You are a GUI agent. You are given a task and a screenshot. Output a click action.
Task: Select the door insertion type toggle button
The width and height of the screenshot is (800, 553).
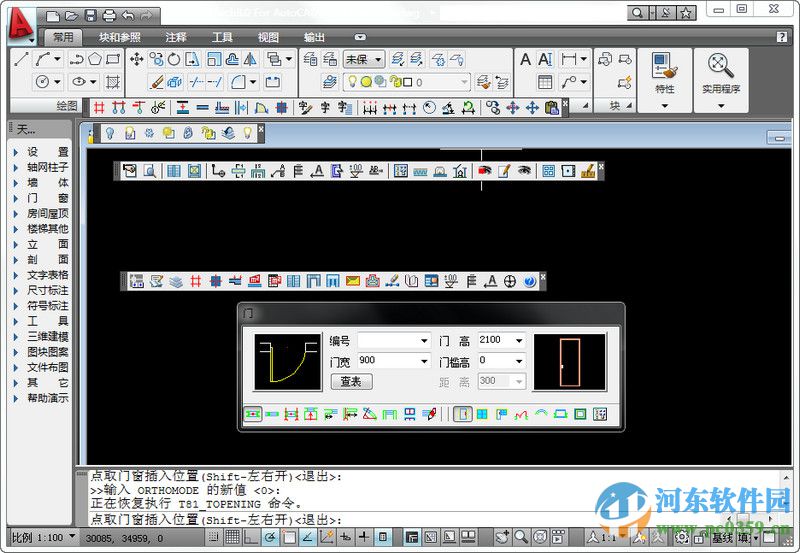463,414
